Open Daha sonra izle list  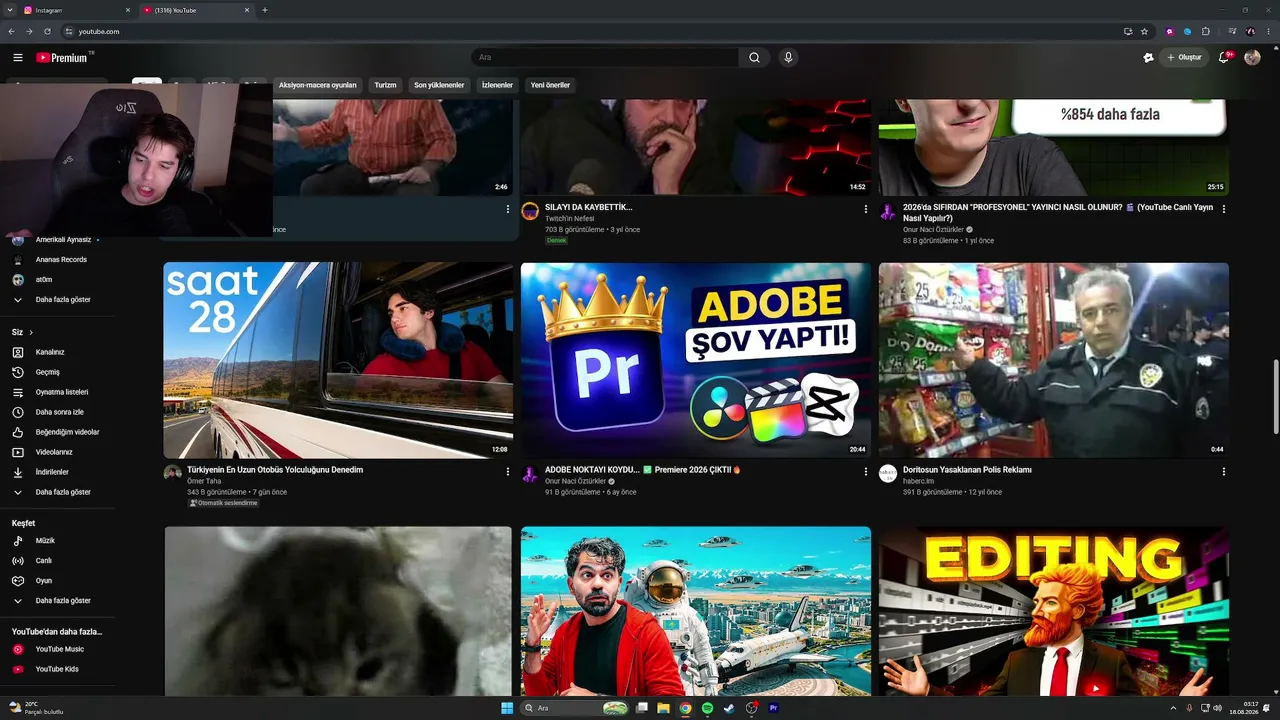click(x=58, y=412)
